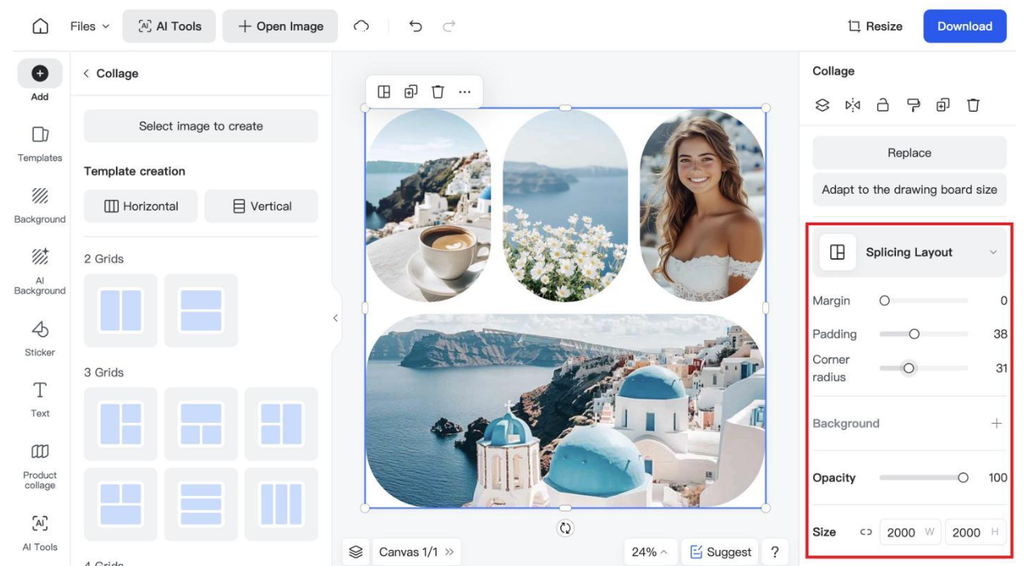Select two-row 2 Grids layout
Image resolution: width=1024 pixels, height=566 pixels.
tap(201, 310)
